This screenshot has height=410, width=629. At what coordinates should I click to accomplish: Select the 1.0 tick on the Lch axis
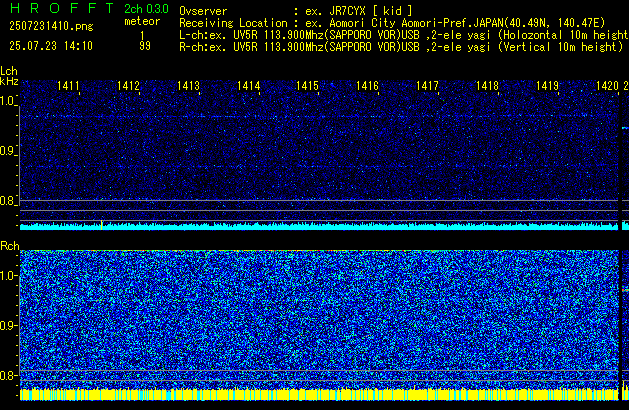(x=8, y=101)
